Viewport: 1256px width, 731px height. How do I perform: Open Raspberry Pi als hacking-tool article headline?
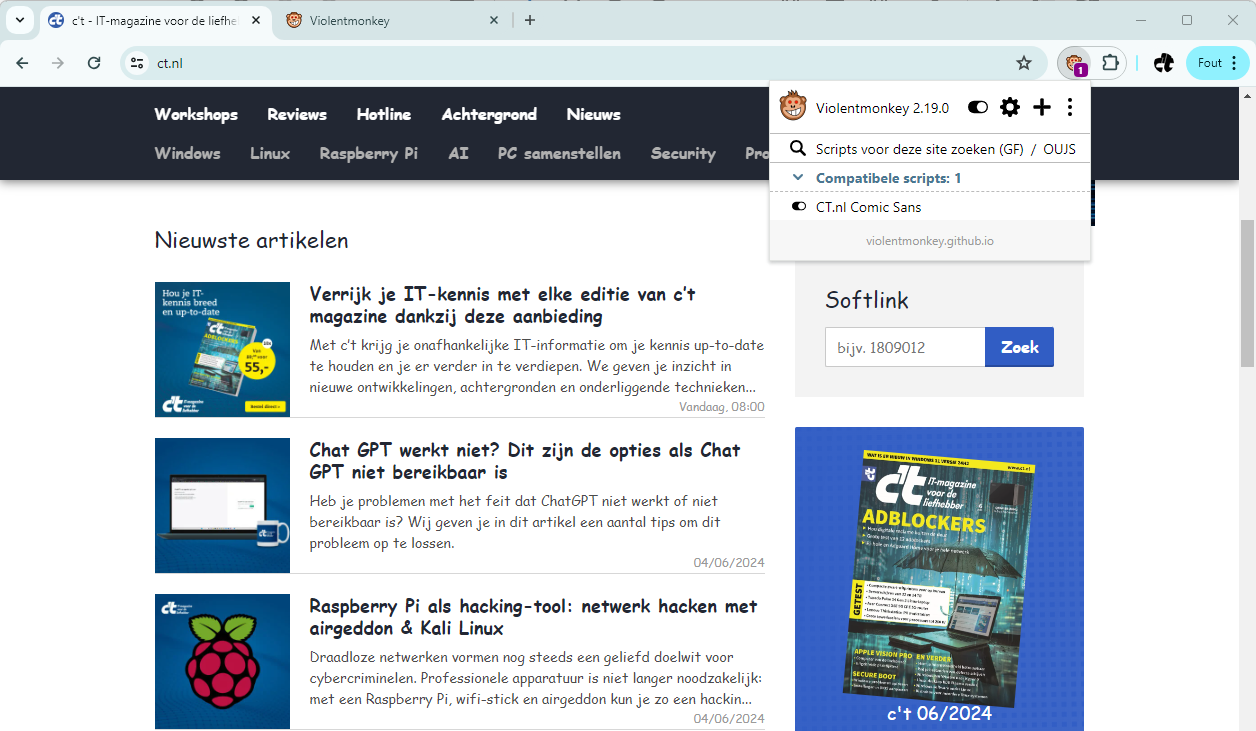tap(533, 617)
